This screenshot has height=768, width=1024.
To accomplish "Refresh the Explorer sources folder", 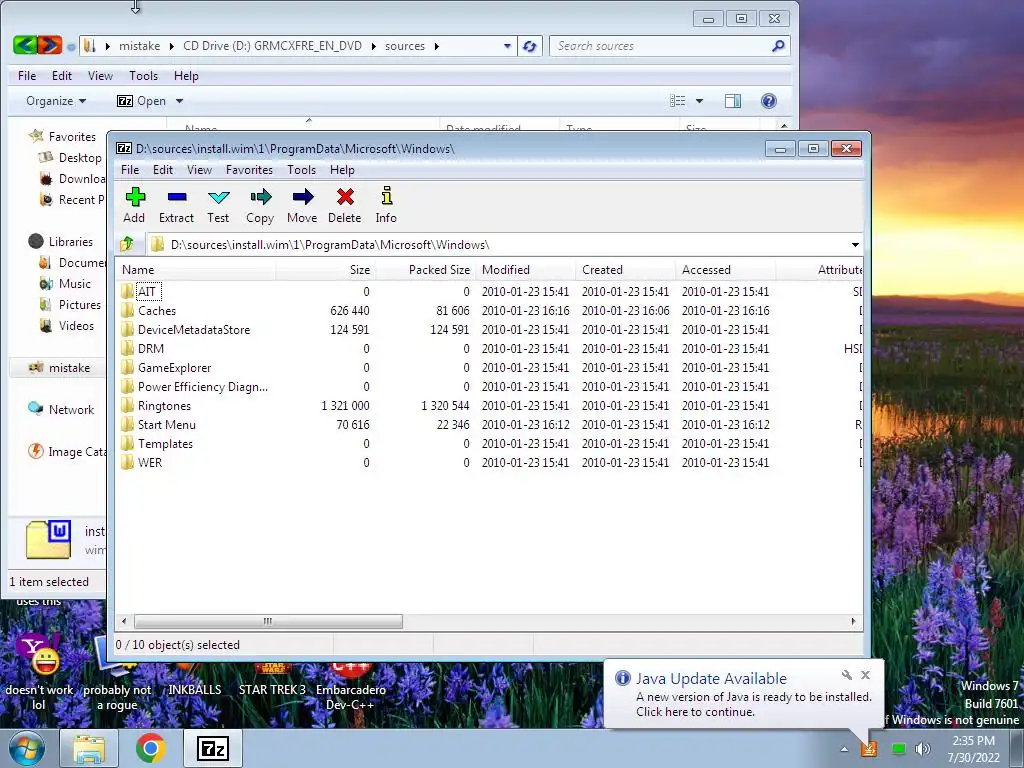I will point(530,46).
